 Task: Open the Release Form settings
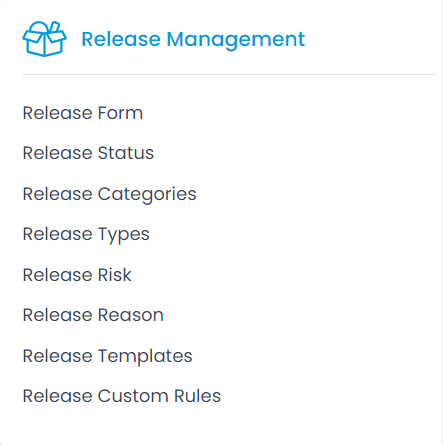pos(83,113)
